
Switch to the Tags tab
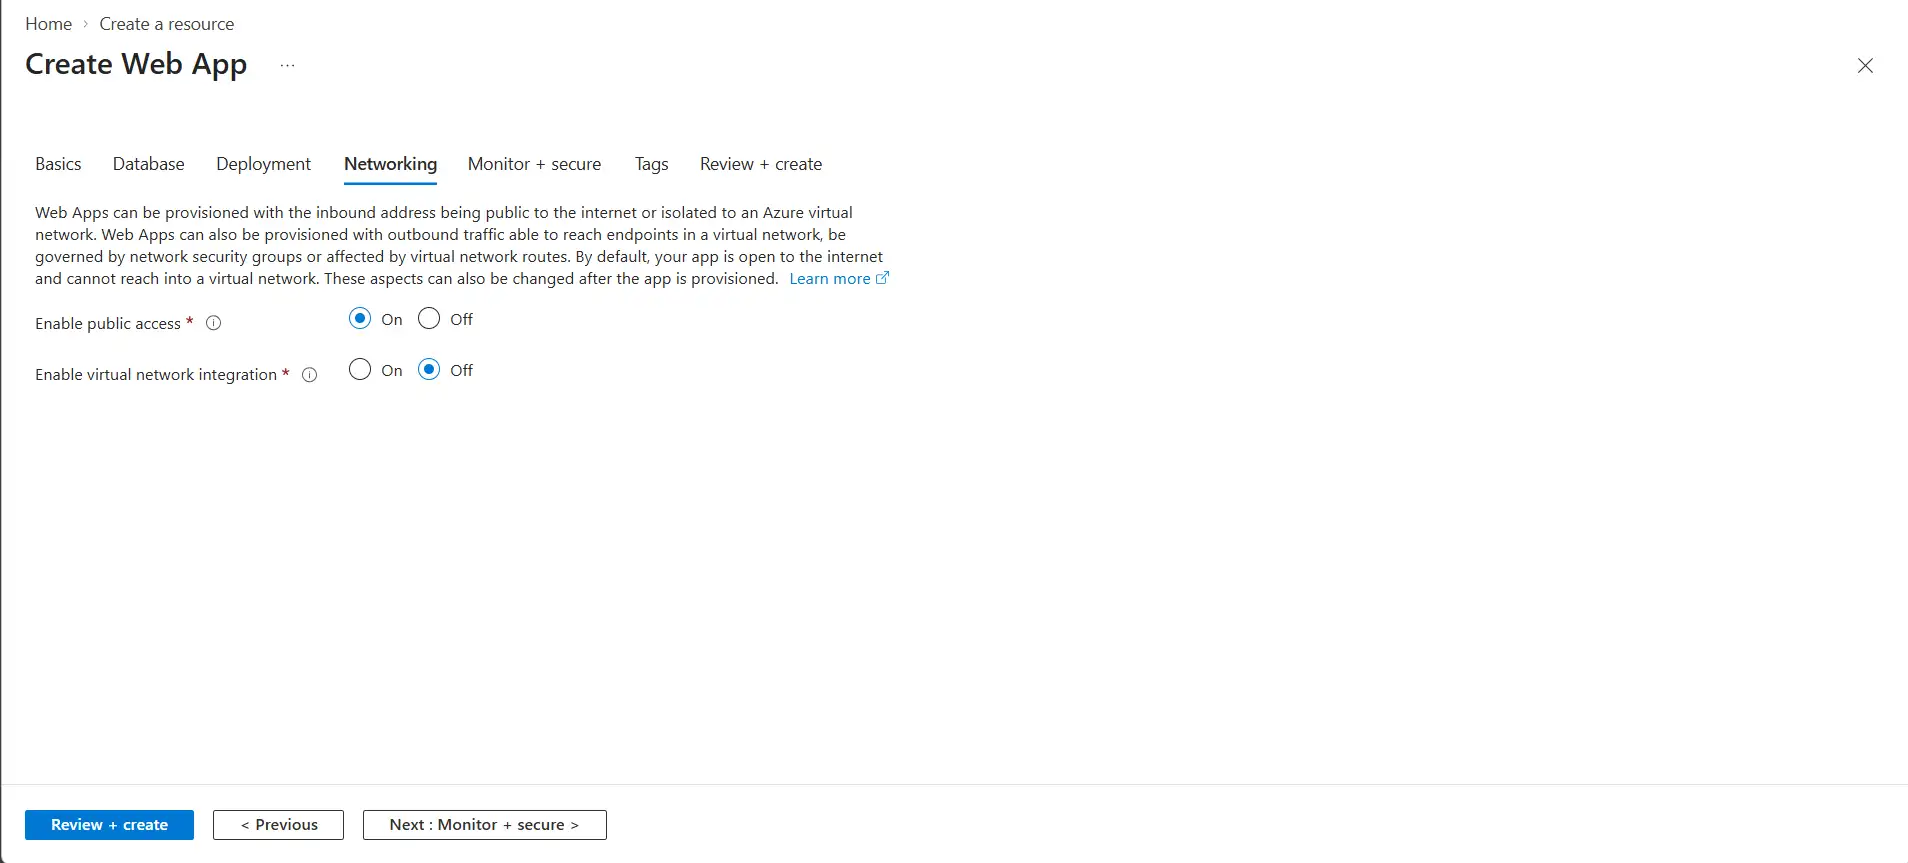click(x=651, y=164)
